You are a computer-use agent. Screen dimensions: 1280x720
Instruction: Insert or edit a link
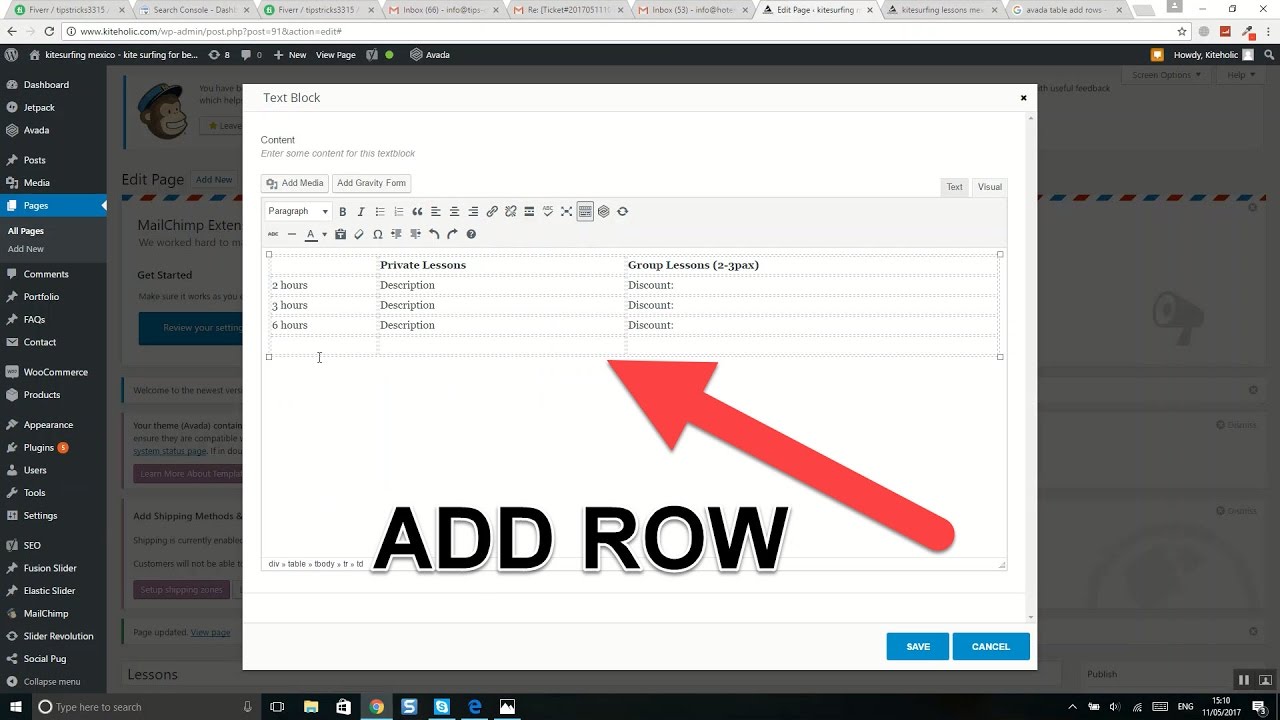pos(492,212)
